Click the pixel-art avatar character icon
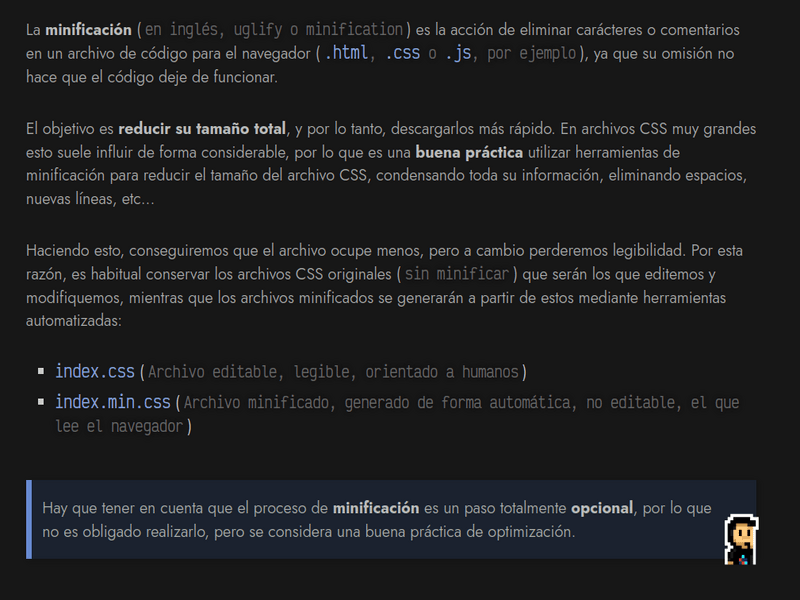 click(x=741, y=540)
